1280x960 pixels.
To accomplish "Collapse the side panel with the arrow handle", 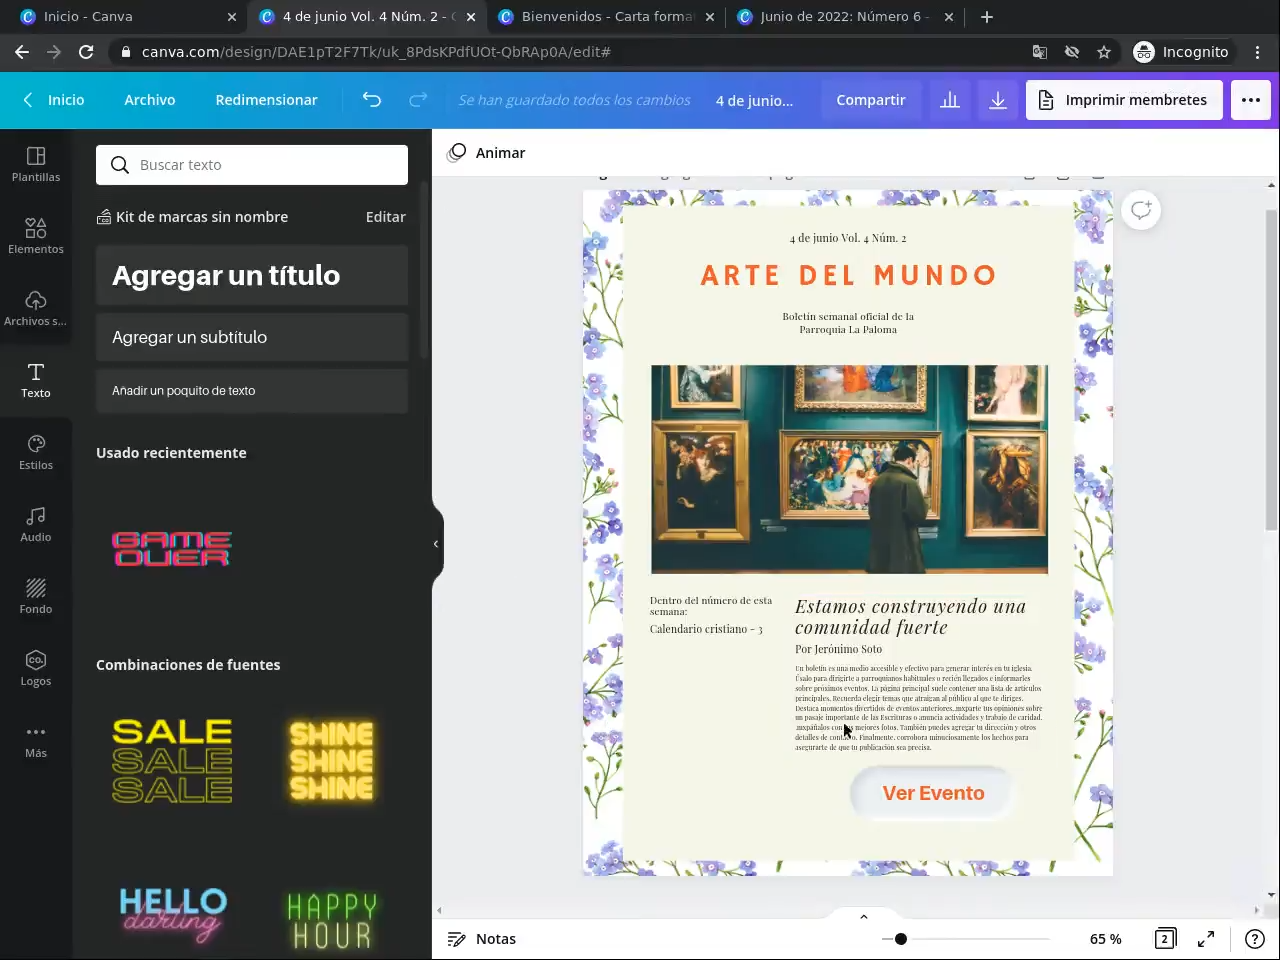I will coord(436,544).
